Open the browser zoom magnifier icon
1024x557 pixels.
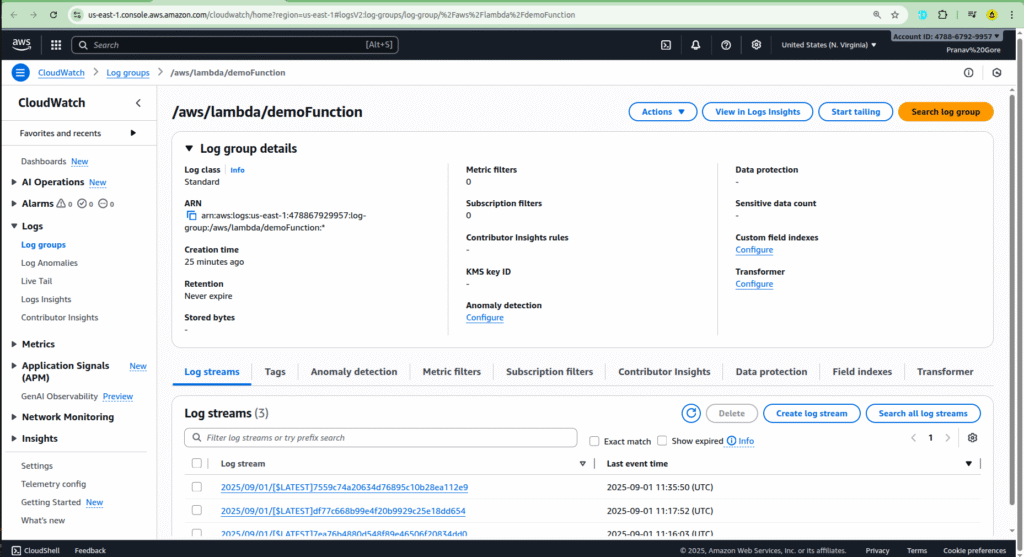click(x=876, y=14)
